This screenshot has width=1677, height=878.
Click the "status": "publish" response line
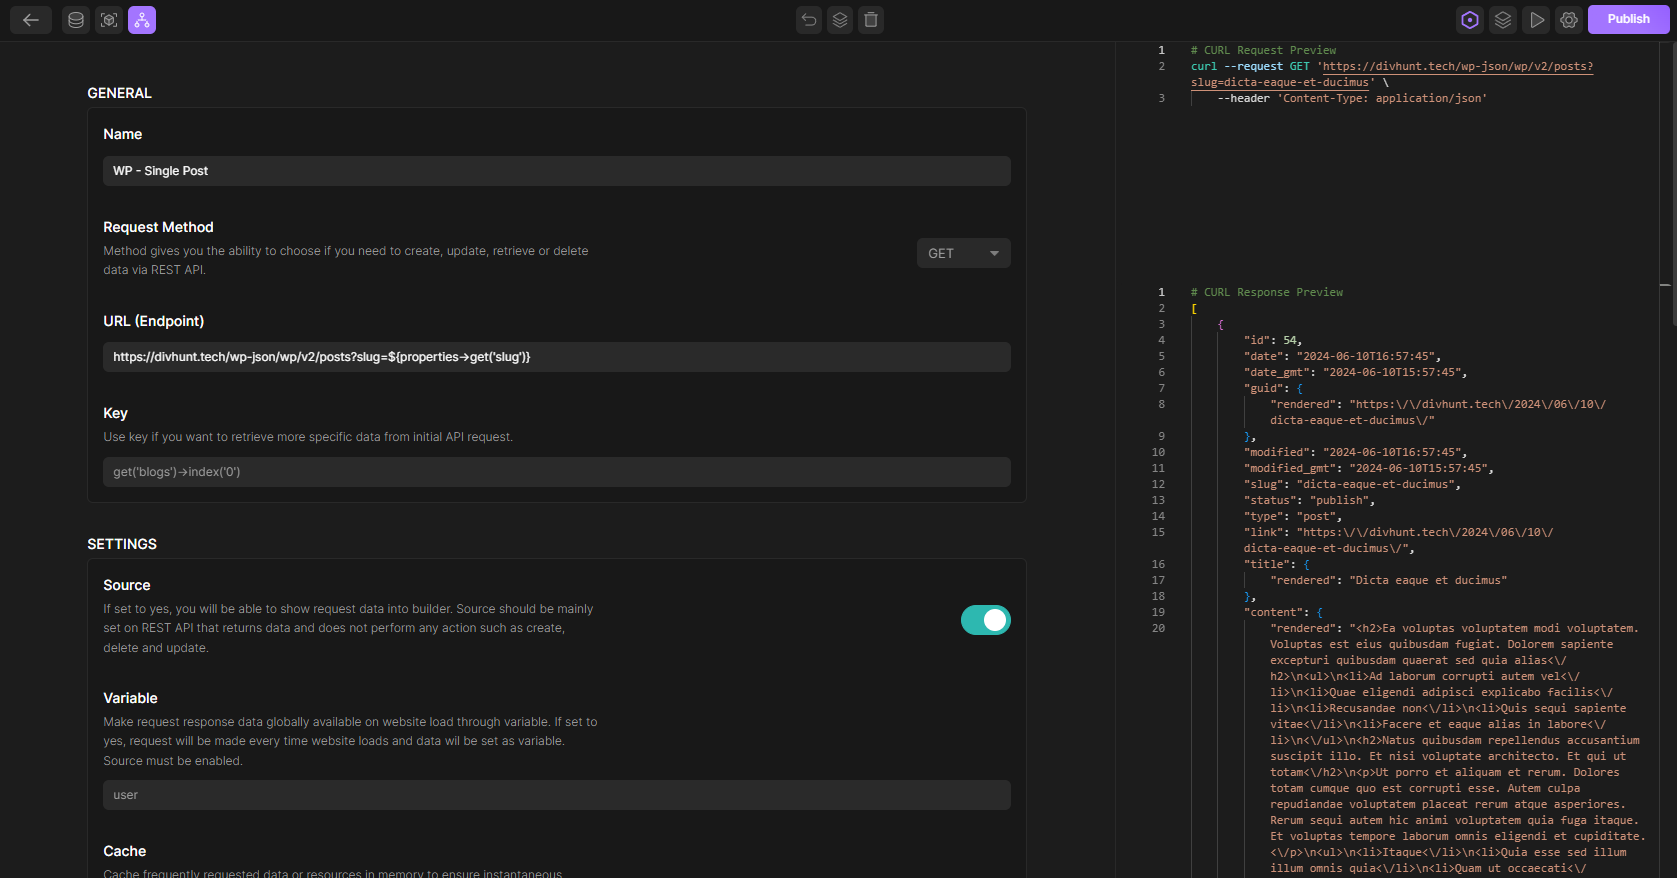click(1309, 500)
